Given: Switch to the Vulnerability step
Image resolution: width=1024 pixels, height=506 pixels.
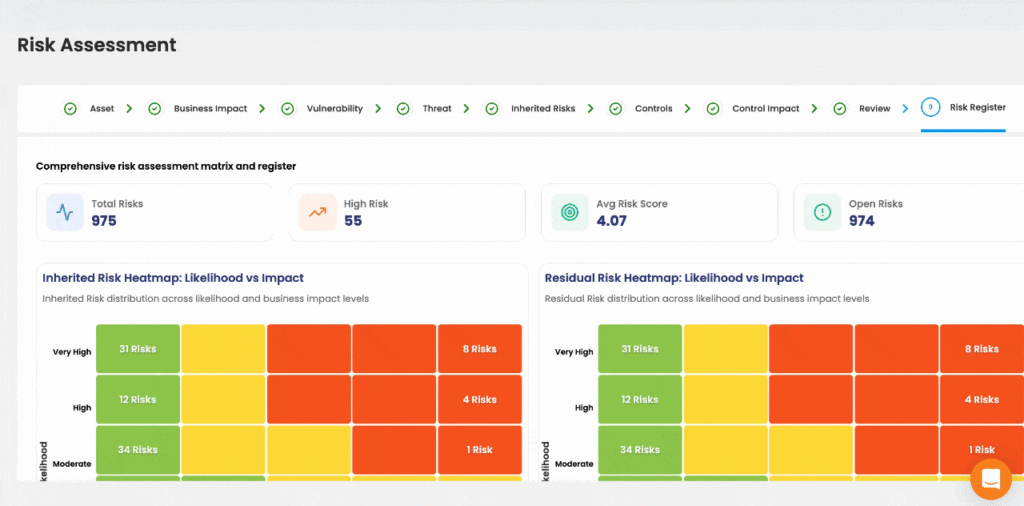Looking at the screenshot, I should (x=334, y=108).
